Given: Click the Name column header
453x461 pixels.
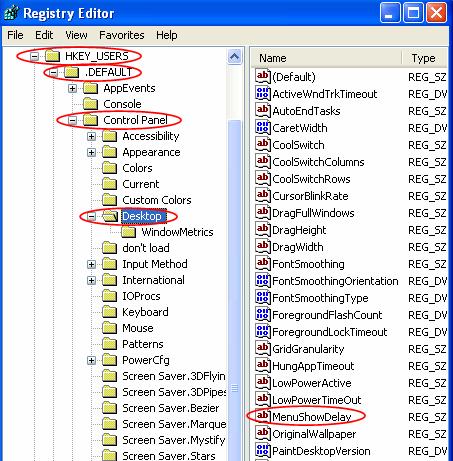Looking at the screenshot, I should point(327,58).
